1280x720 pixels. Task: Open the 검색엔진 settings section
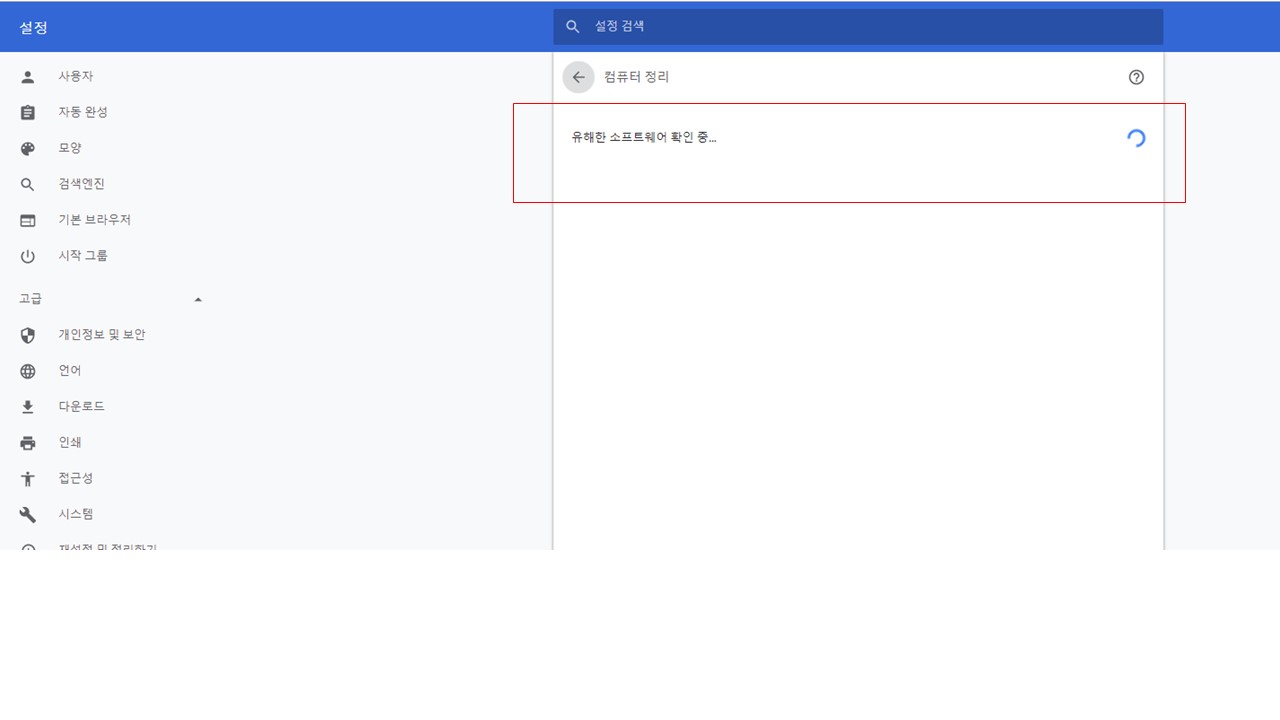click(81, 184)
